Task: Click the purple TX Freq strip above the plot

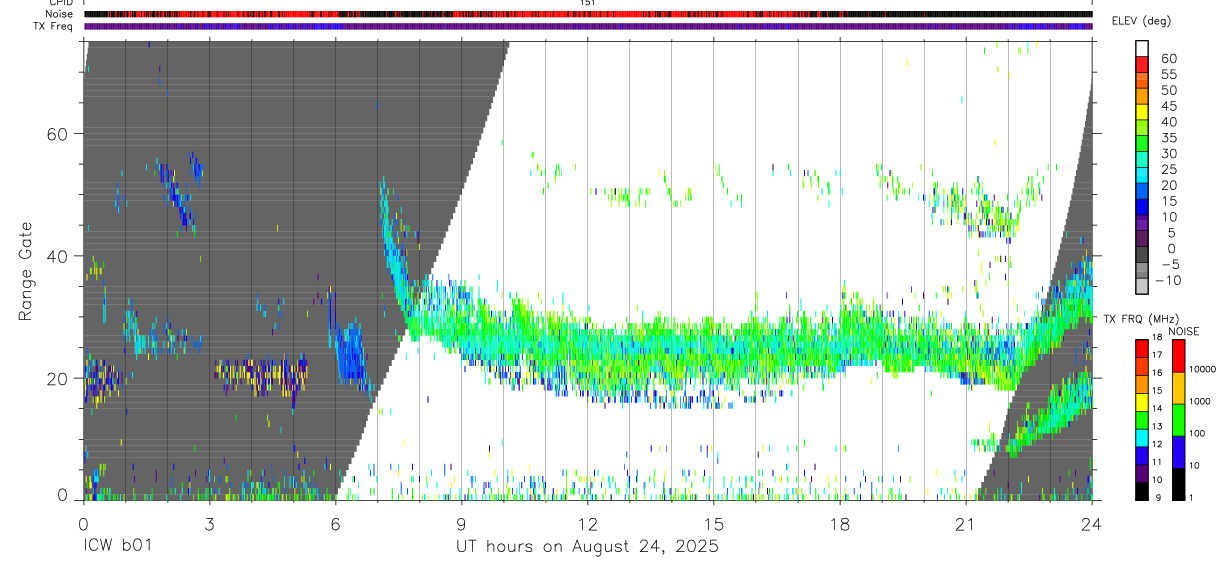Action: click(x=588, y=26)
